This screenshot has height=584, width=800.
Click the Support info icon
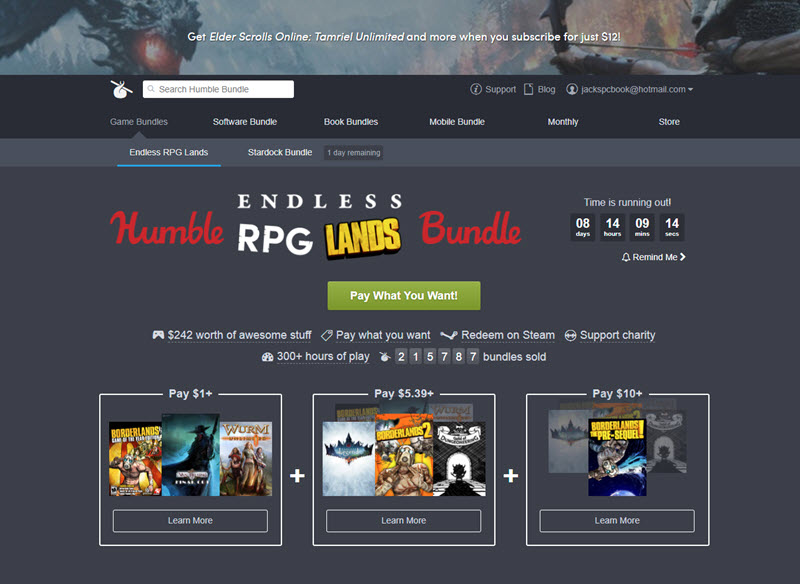pos(476,89)
